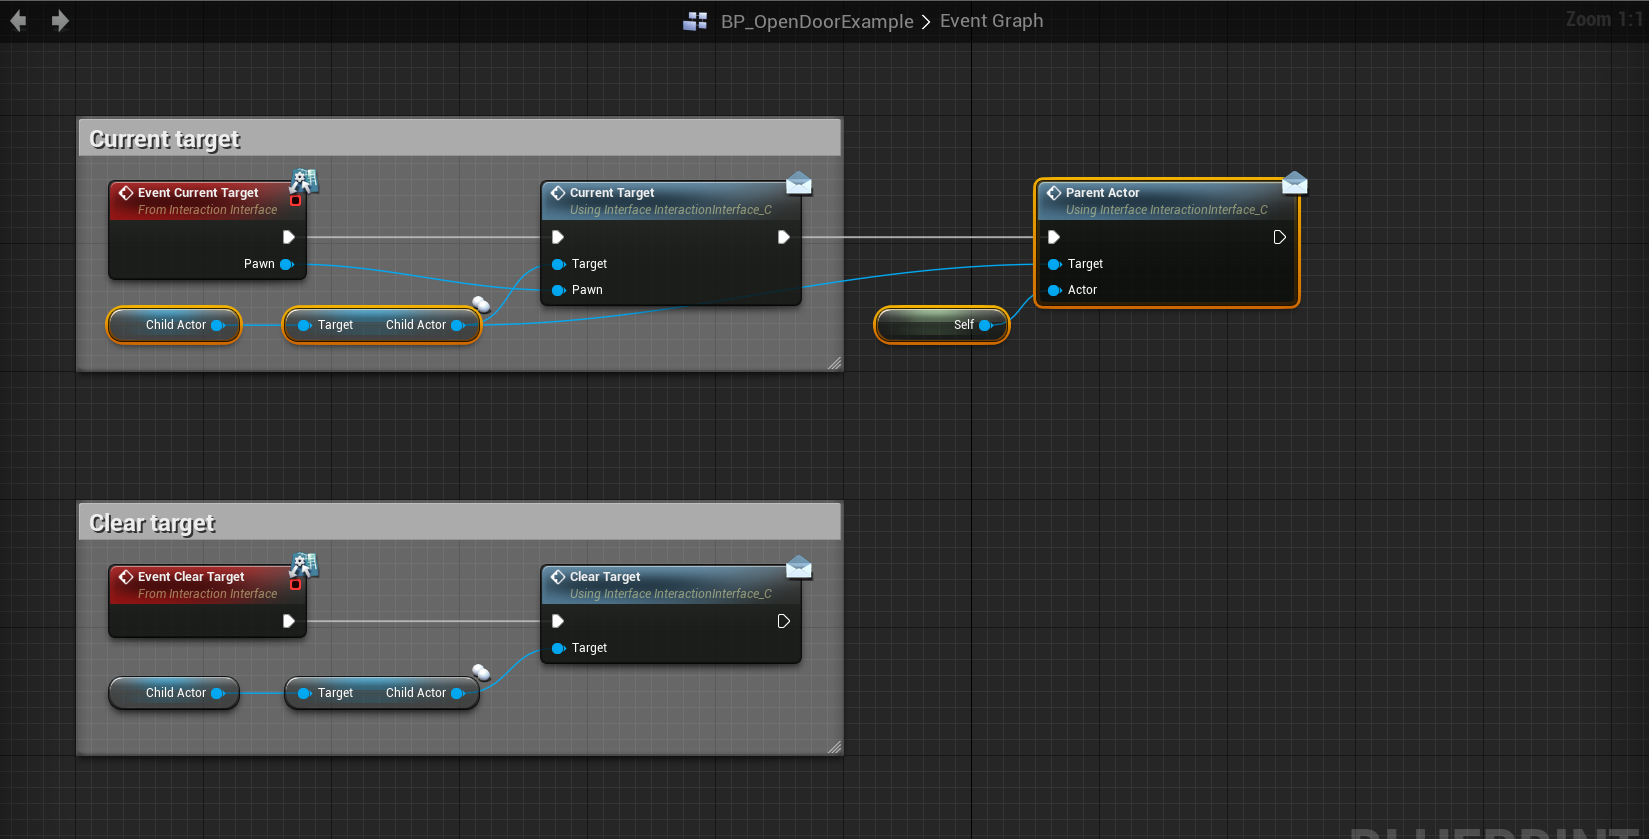Open the BP_OpenDoorExample breadcrumb
The width and height of the screenshot is (1649, 839).
817,21
